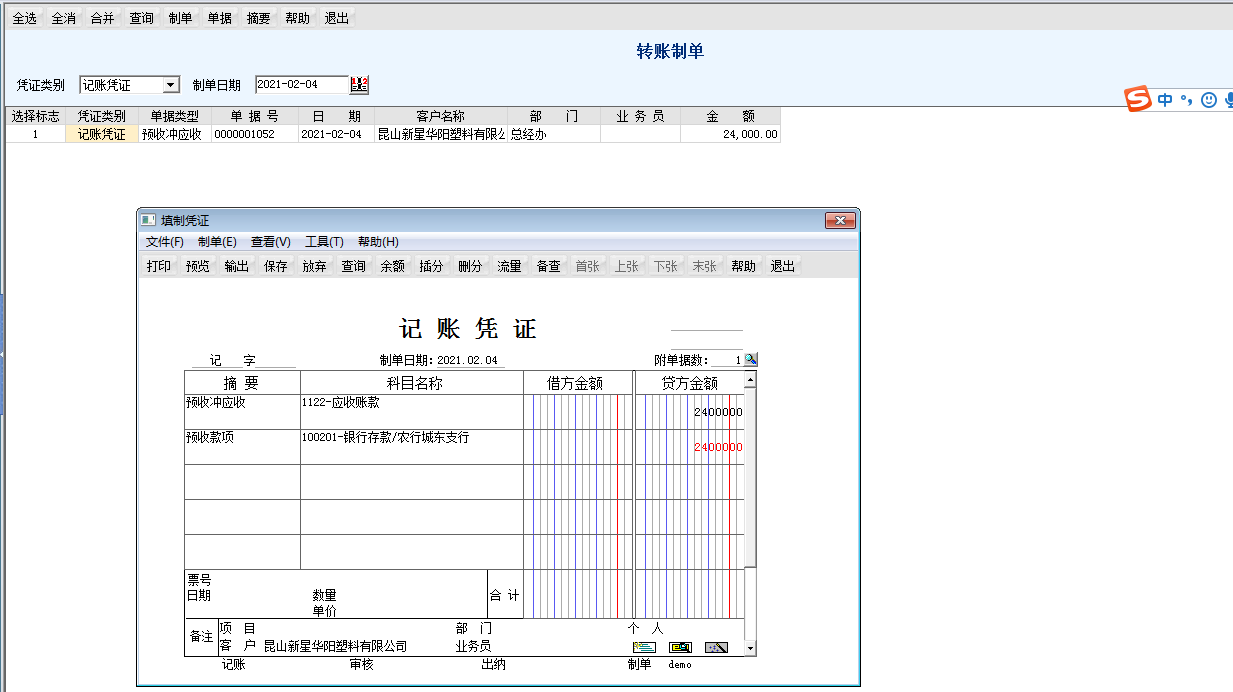
Task: Click 全选 in the main toolbar
Action: click(x=24, y=18)
